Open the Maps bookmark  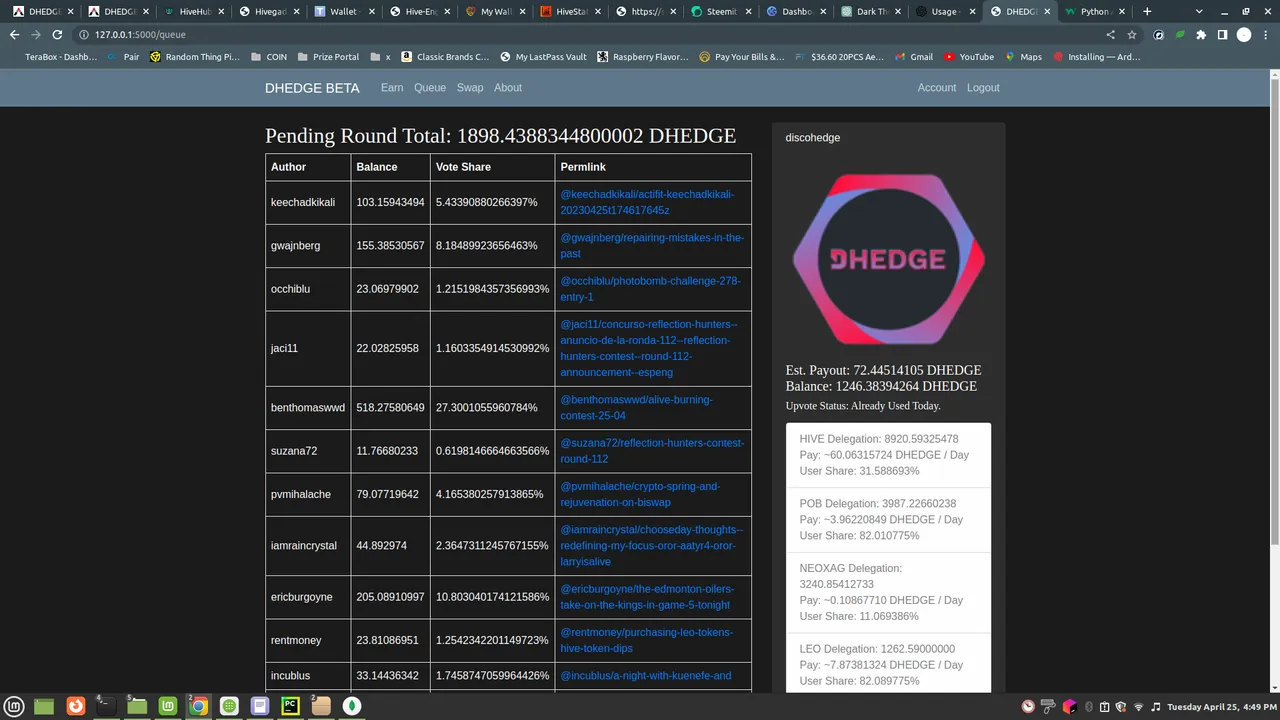point(1023,57)
